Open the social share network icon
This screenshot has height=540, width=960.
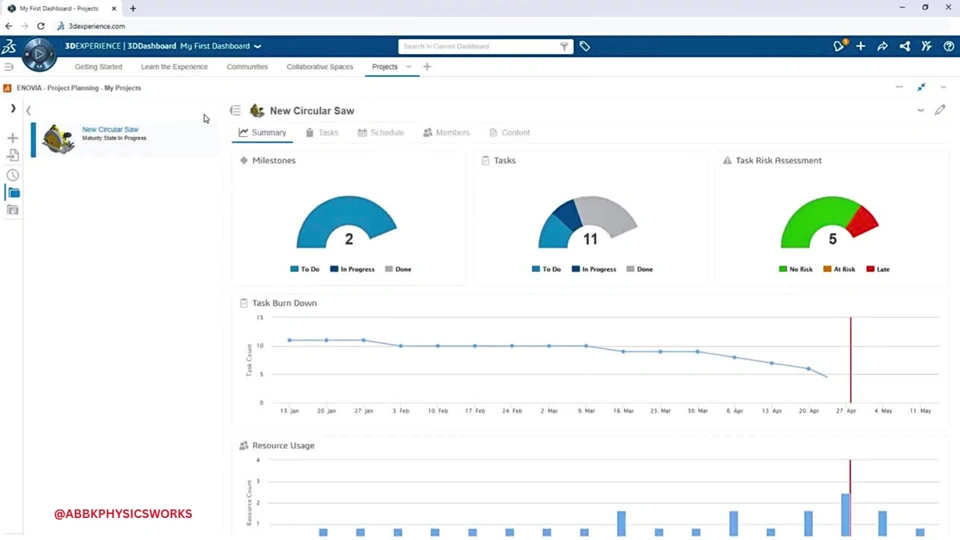pos(904,47)
